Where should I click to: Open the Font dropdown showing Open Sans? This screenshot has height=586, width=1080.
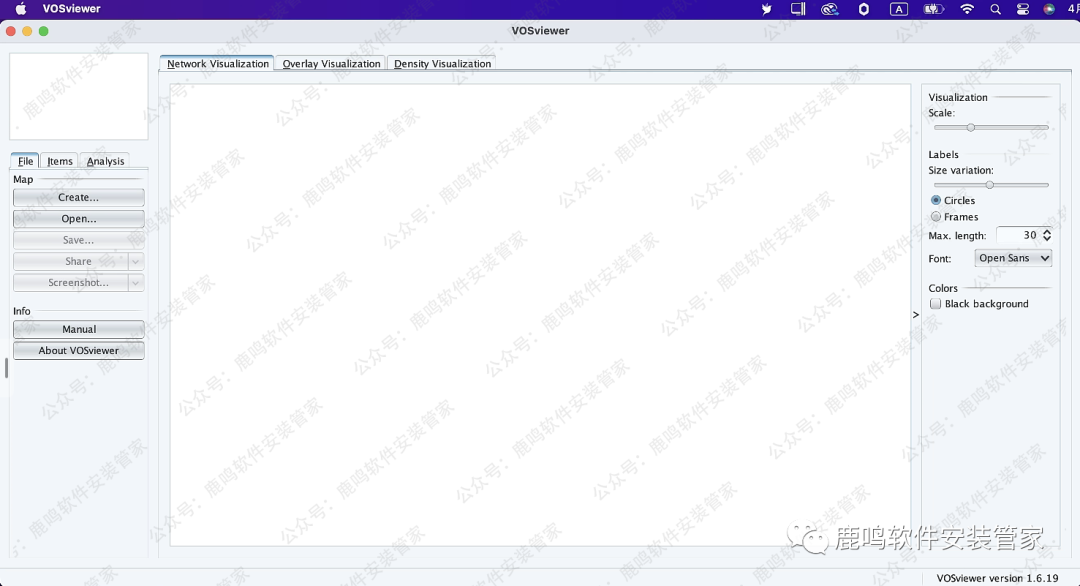tap(1013, 258)
